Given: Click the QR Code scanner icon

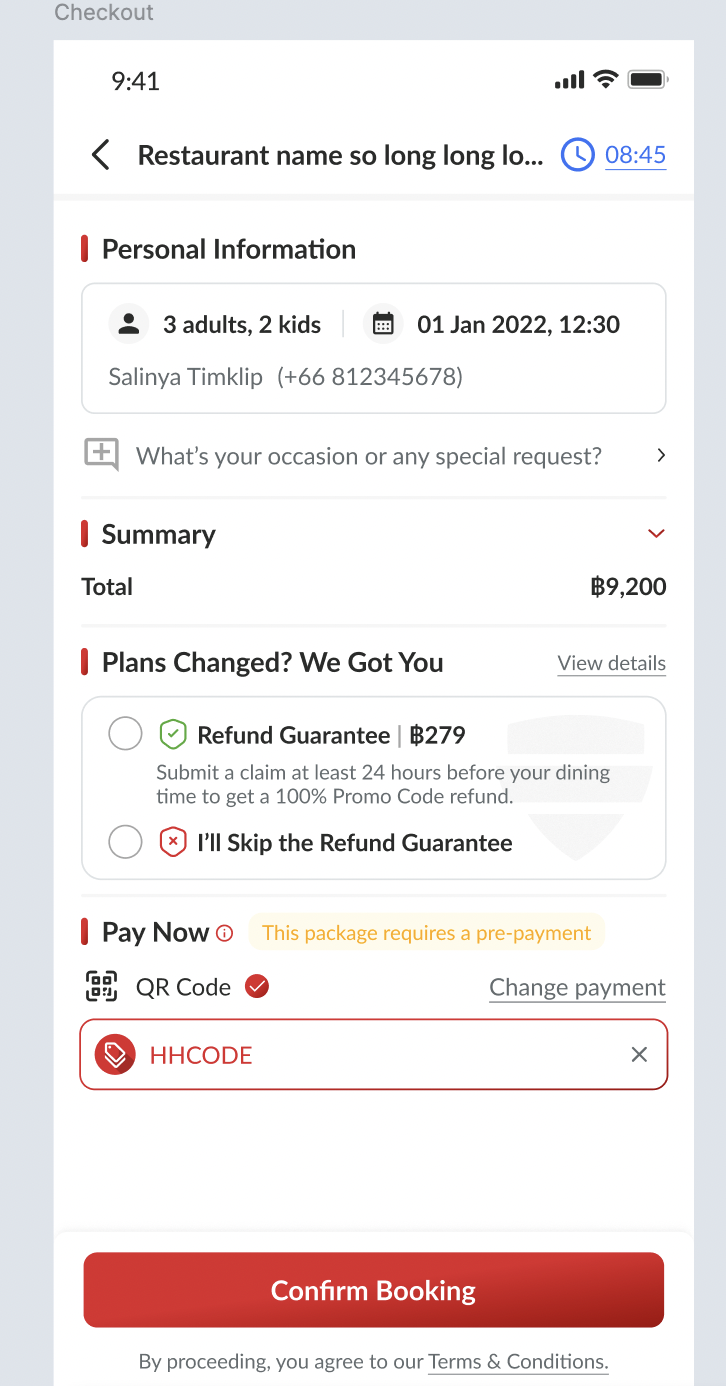Looking at the screenshot, I should [102, 987].
